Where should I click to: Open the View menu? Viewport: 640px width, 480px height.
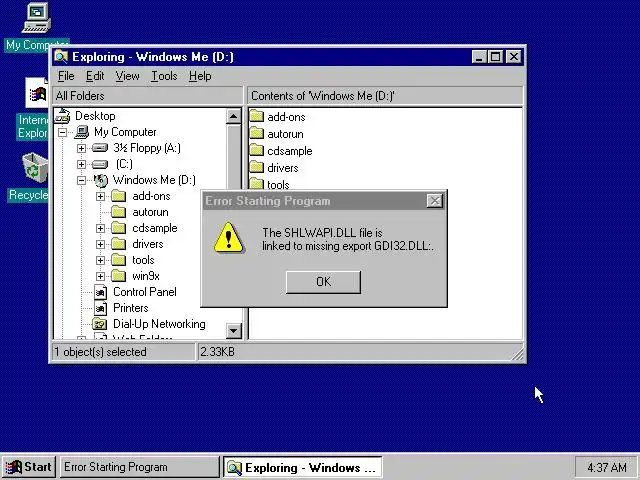point(127,76)
